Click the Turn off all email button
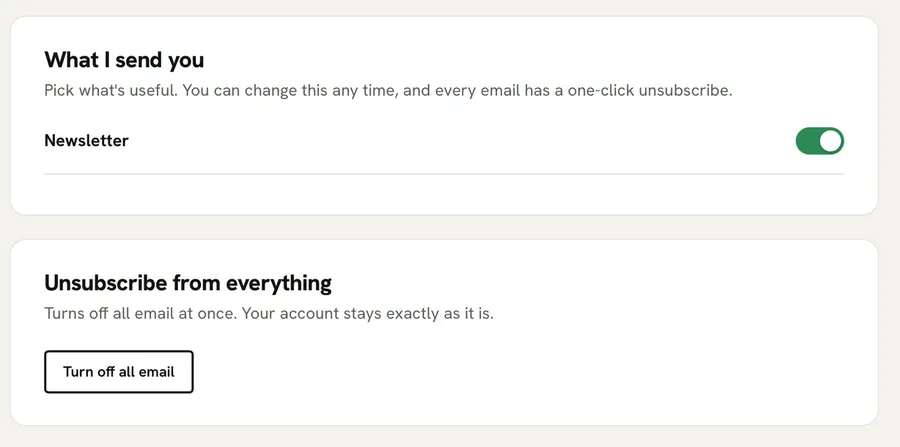 [x=119, y=372]
